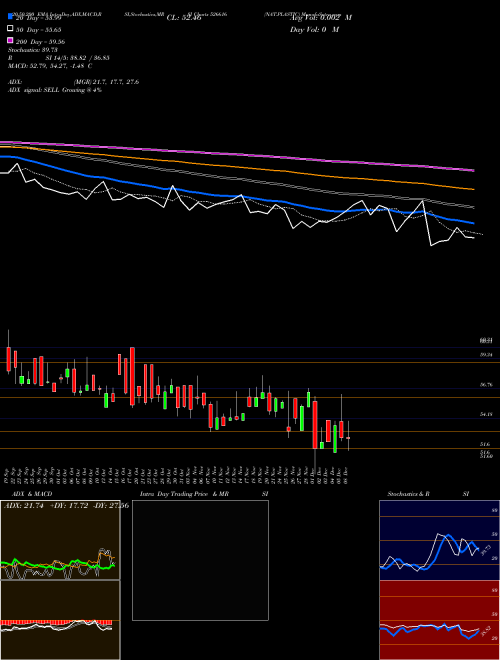Click the 'ADX signal: SELL' text
This screenshot has height=660, width=500.
34,90
